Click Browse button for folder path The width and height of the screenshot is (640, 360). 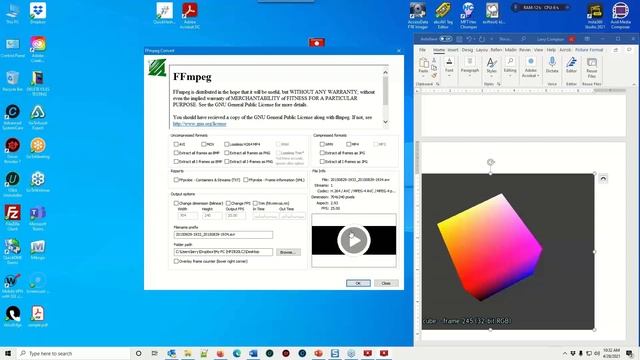288,252
